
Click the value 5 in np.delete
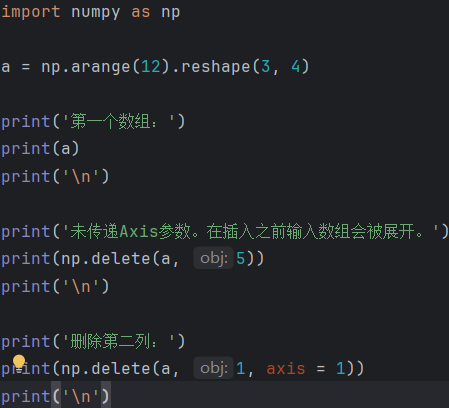click(x=240, y=259)
